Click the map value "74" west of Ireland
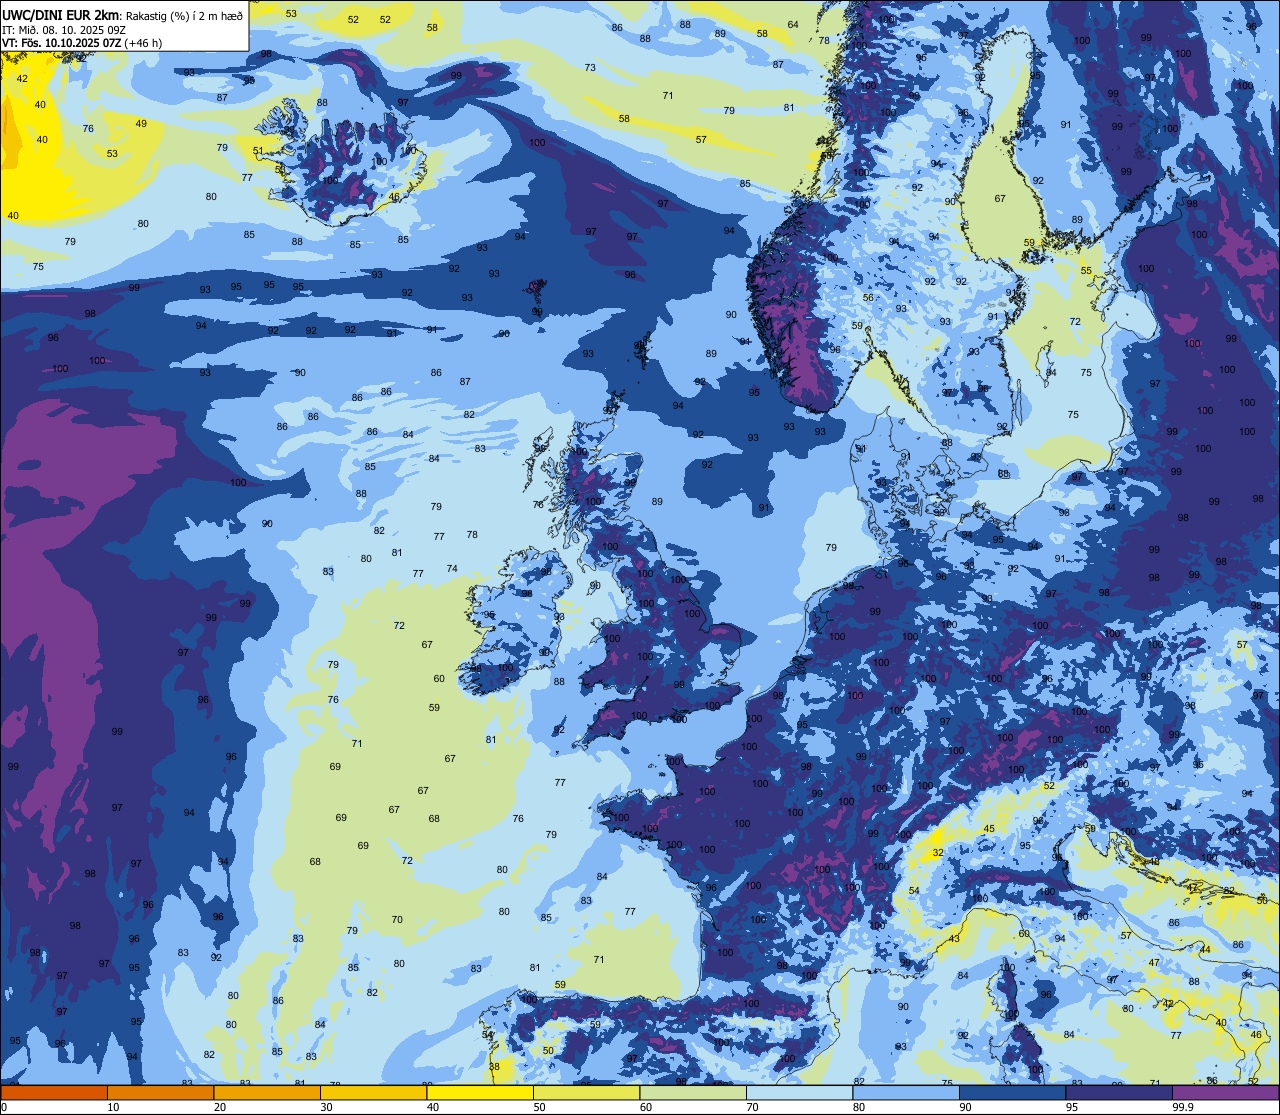 point(452,568)
